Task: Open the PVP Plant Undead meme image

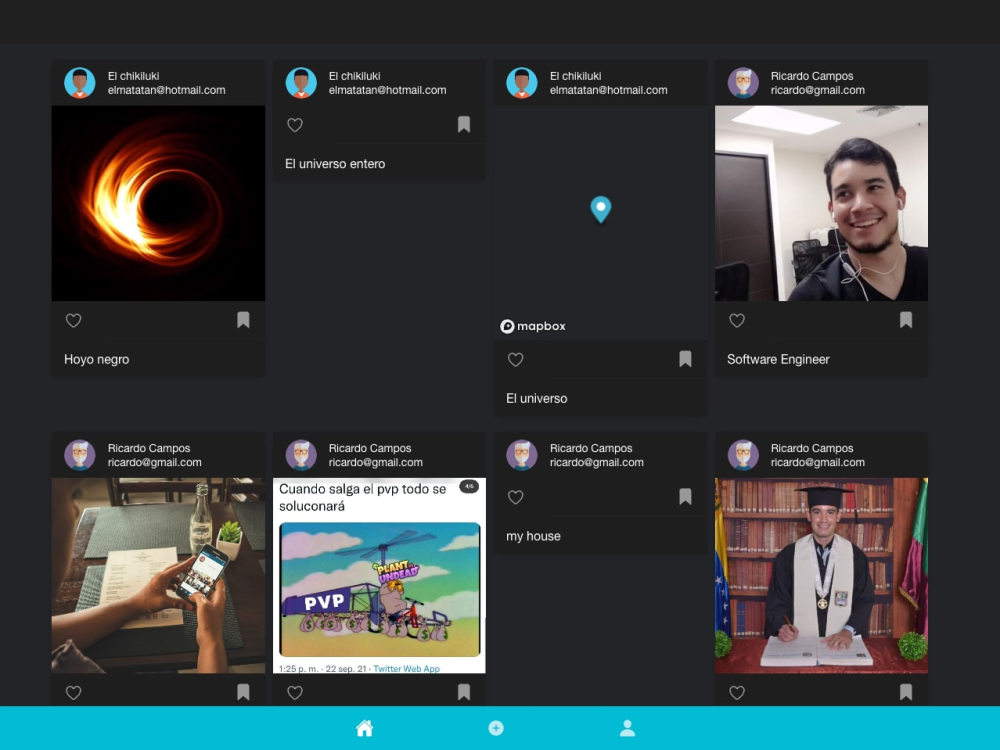Action: pos(379,575)
